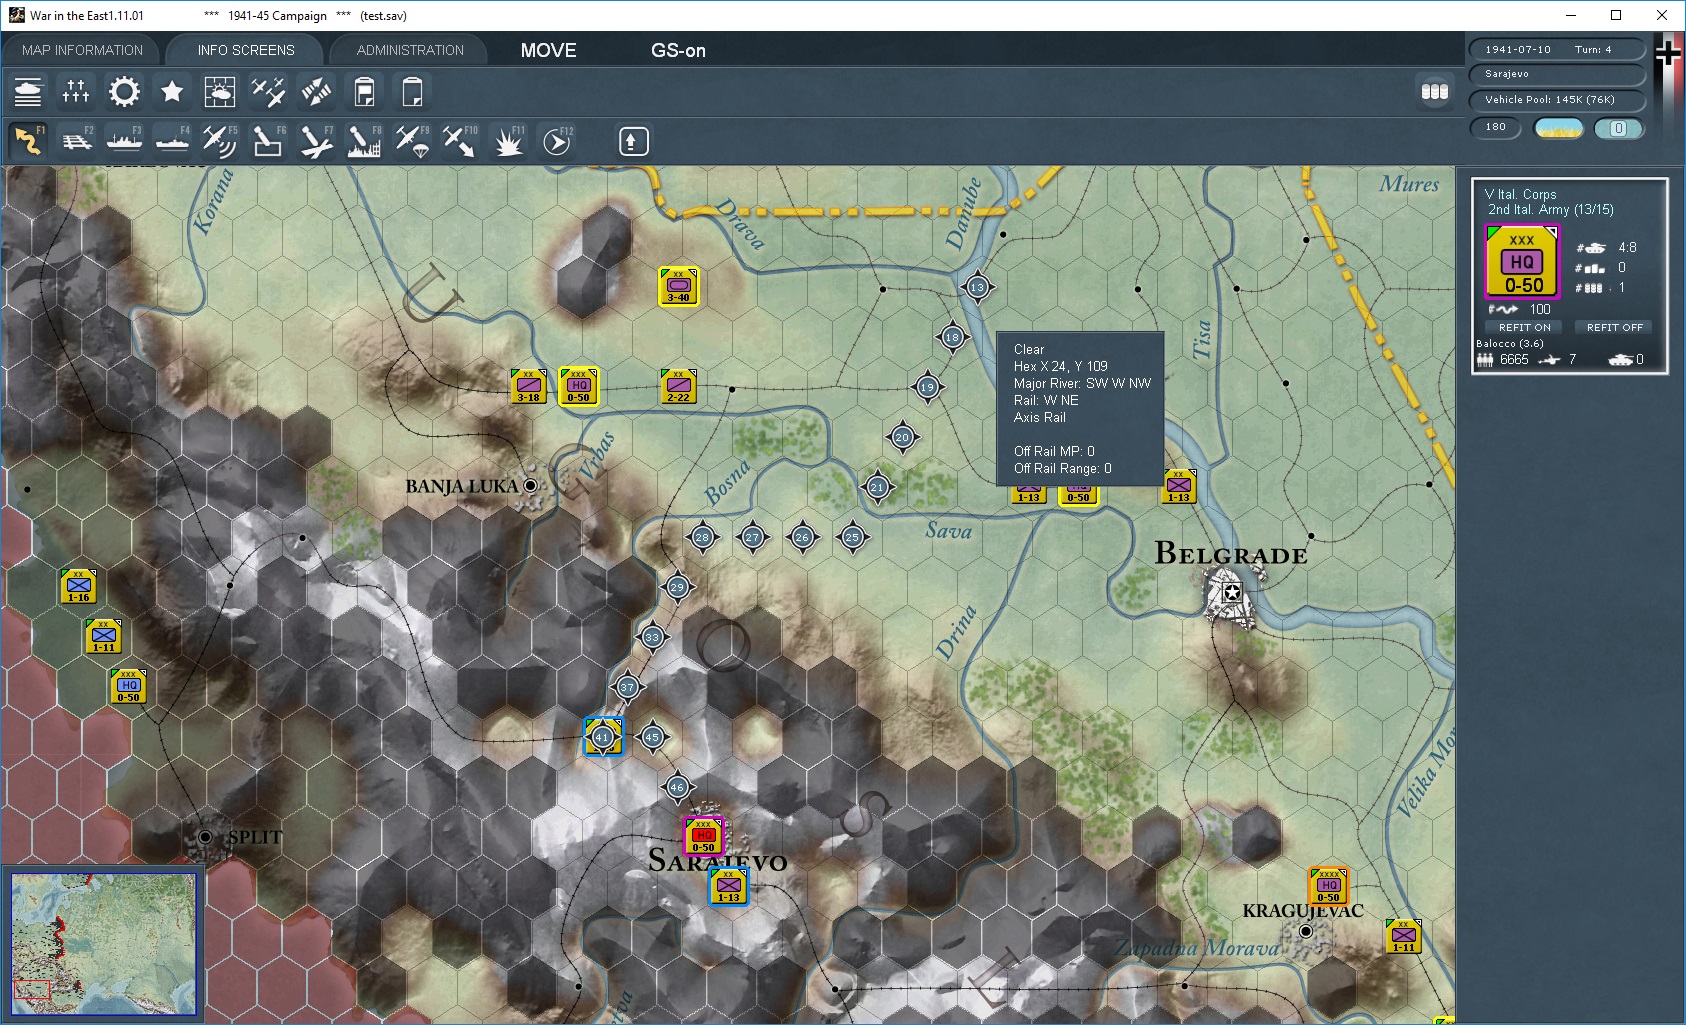1686x1025 pixels.
Task: Click the date and turn display
Action: click(x=1556, y=49)
